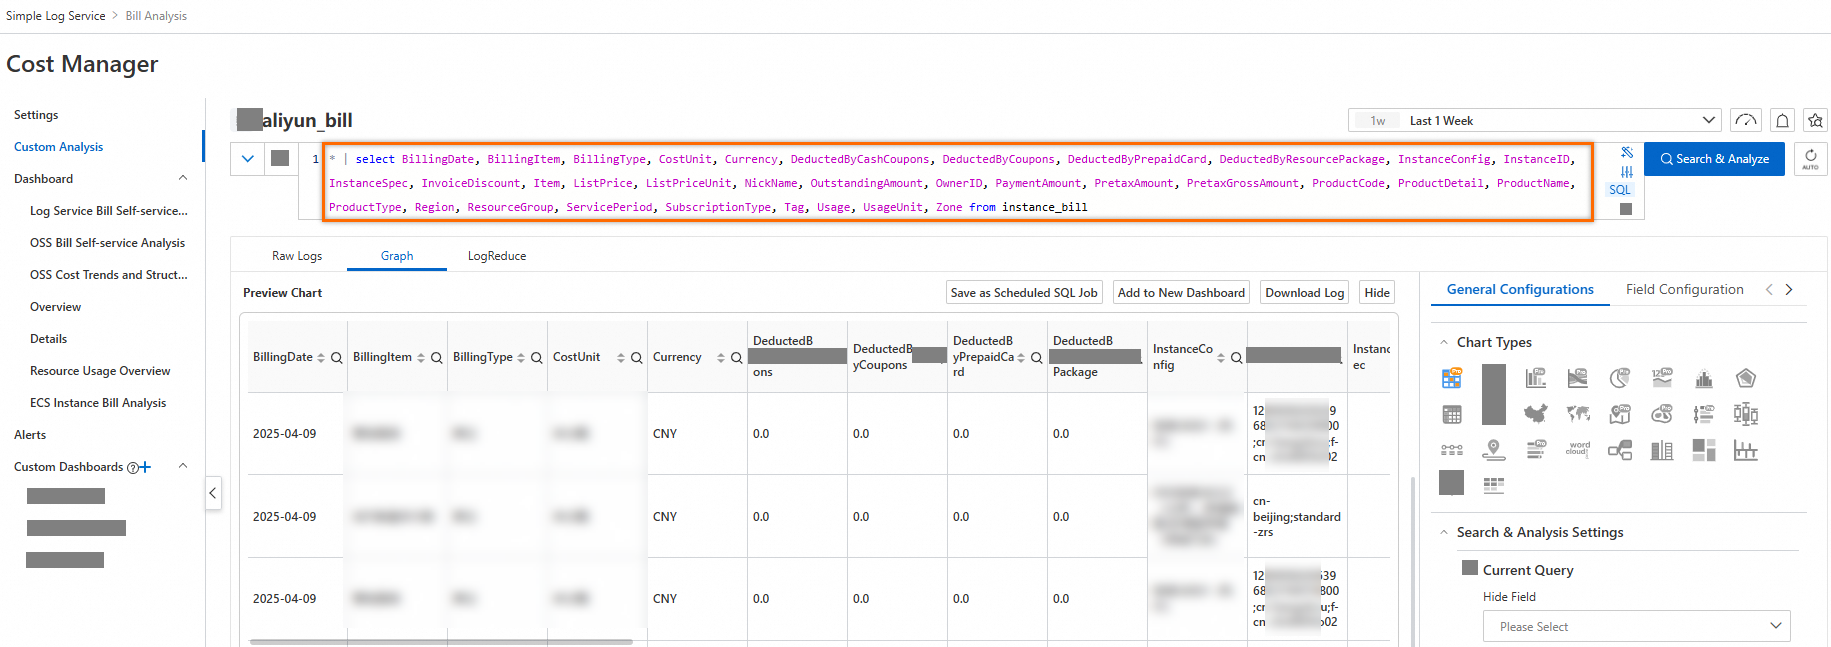Select the Pro column chart type
This screenshot has width=1831, height=647.
pos(1536,378)
